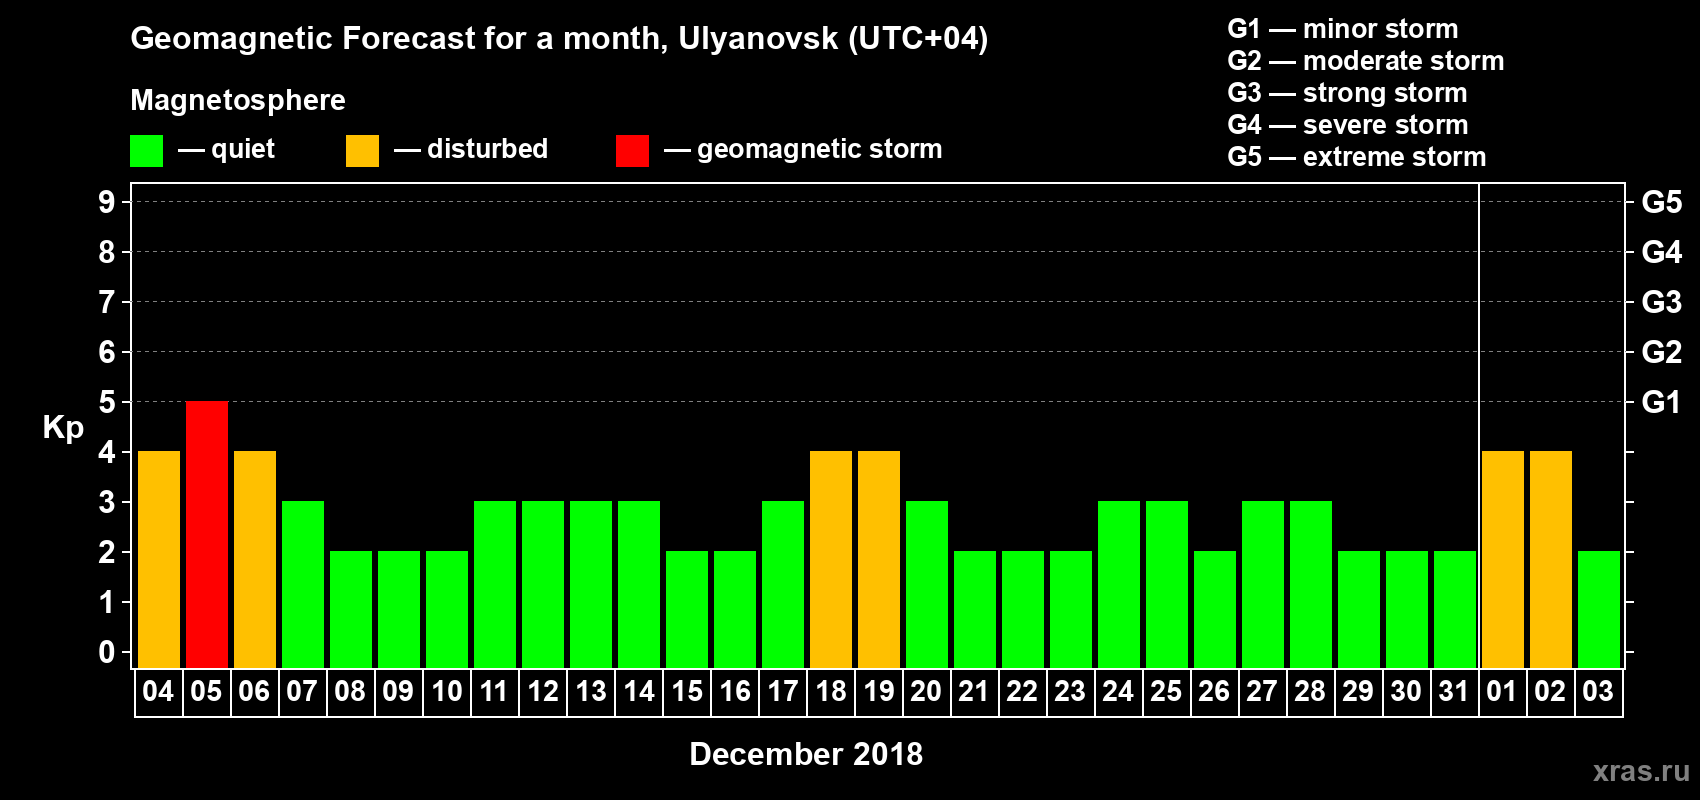
Task: Click the green quiet legend swatch
Action: click(x=146, y=151)
